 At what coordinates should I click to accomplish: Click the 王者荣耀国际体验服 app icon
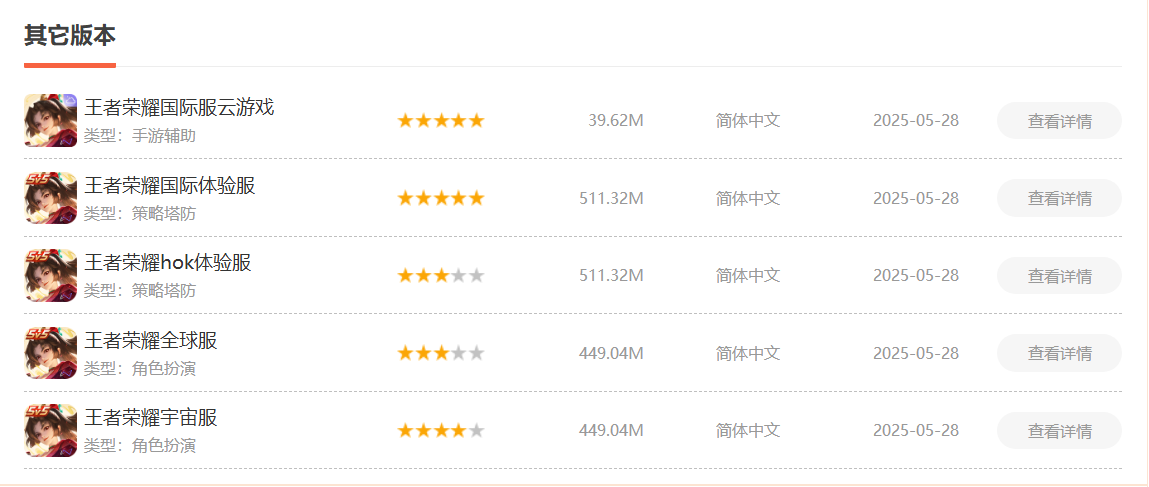point(50,198)
